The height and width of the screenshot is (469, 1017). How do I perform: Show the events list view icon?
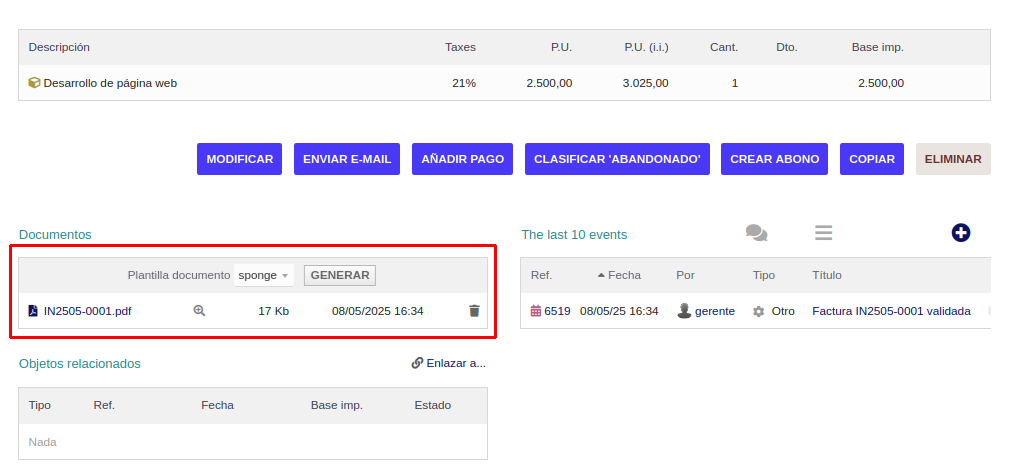tap(823, 233)
